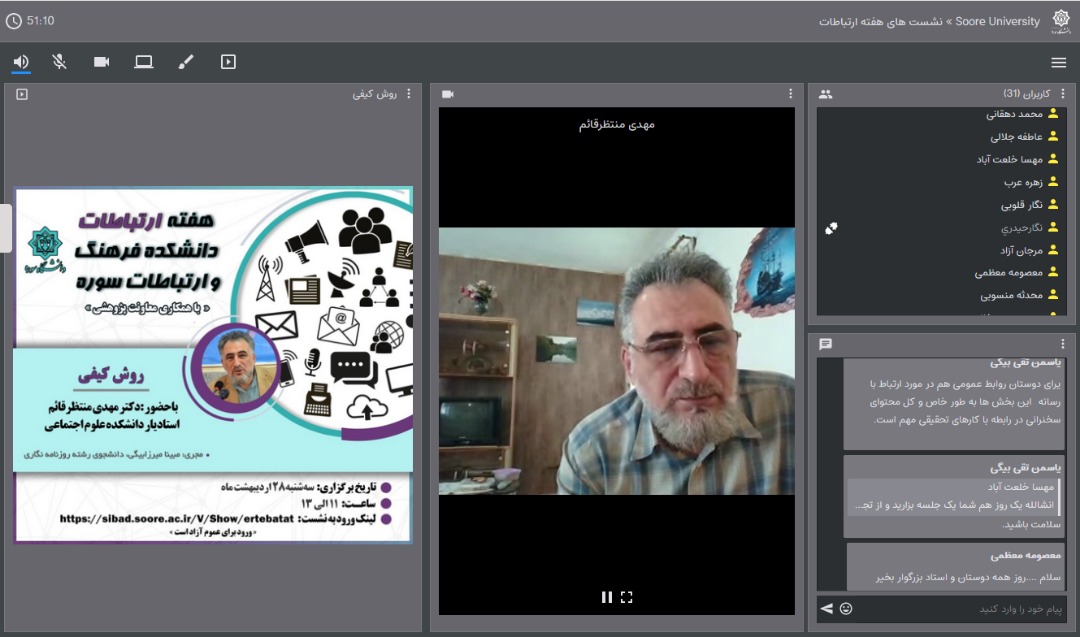Select user مهسا خلعت آباد in list
The height and width of the screenshot is (637, 1080).
1009,160
